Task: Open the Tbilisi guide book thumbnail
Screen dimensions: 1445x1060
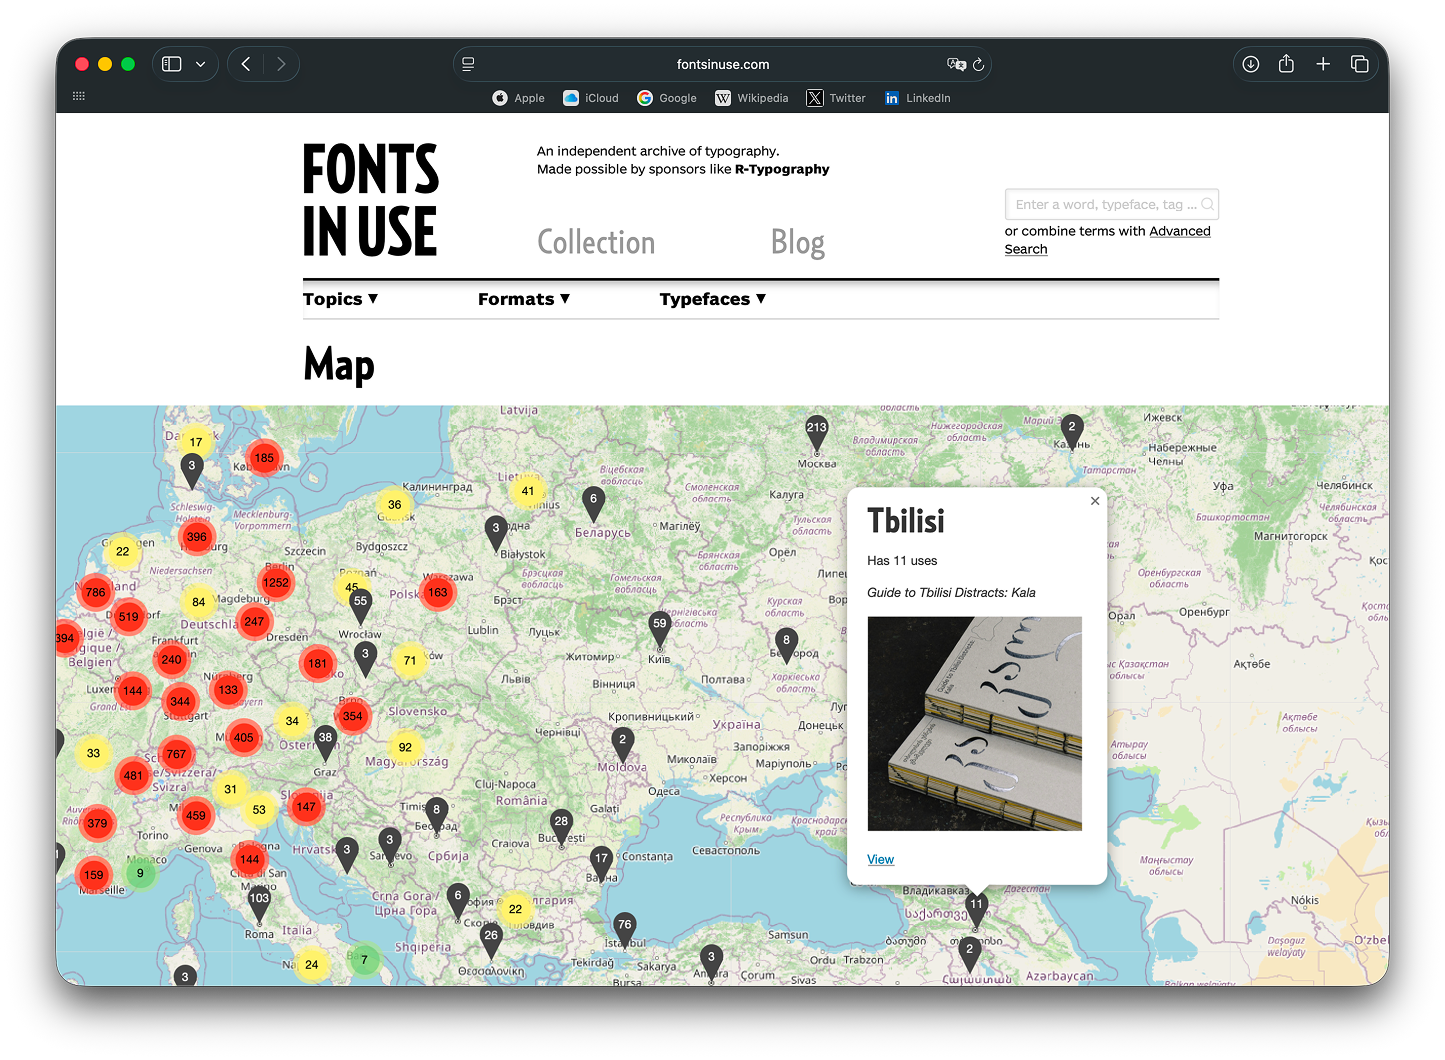Action: (975, 723)
